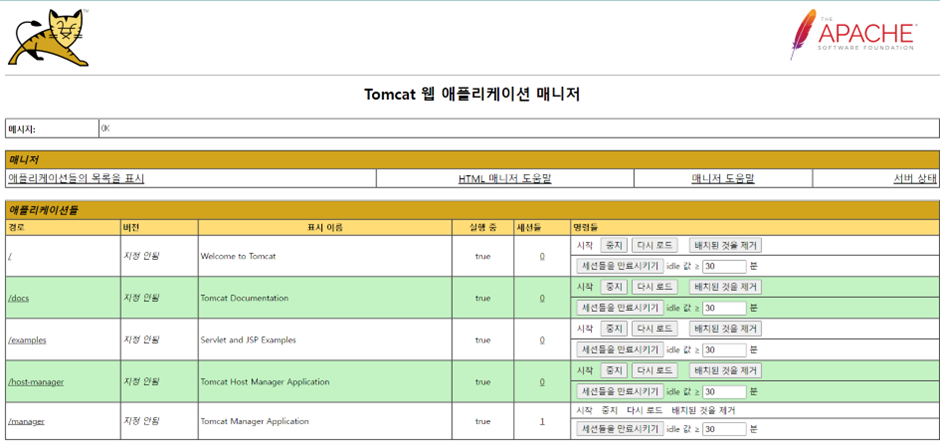Click 세션들을 만료시키기 for /manager
Viewport: 940px width, 448px height.
click(x=620, y=429)
